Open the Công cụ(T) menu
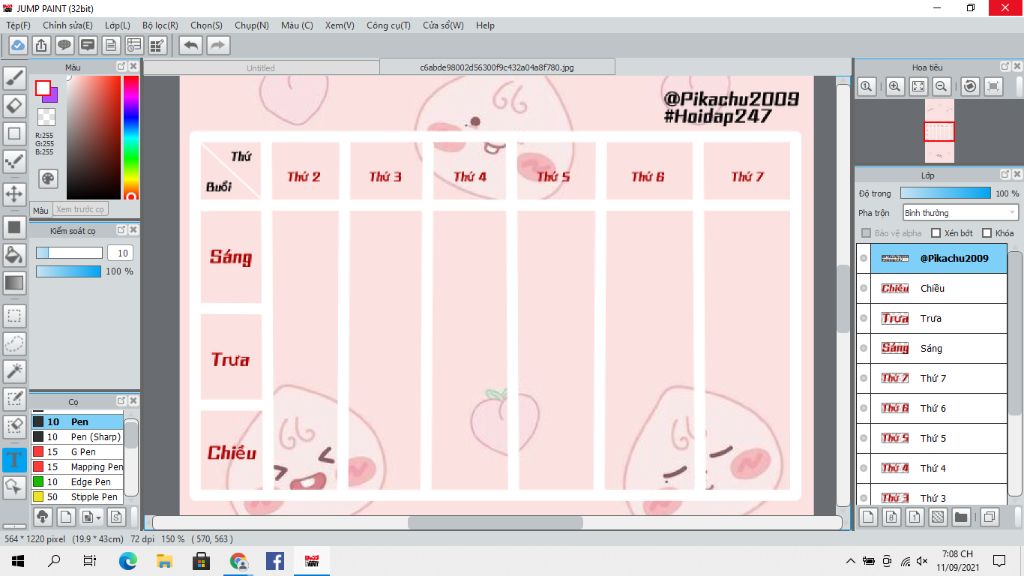Image resolution: width=1024 pixels, height=576 pixels. pyautogui.click(x=388, y=25)
